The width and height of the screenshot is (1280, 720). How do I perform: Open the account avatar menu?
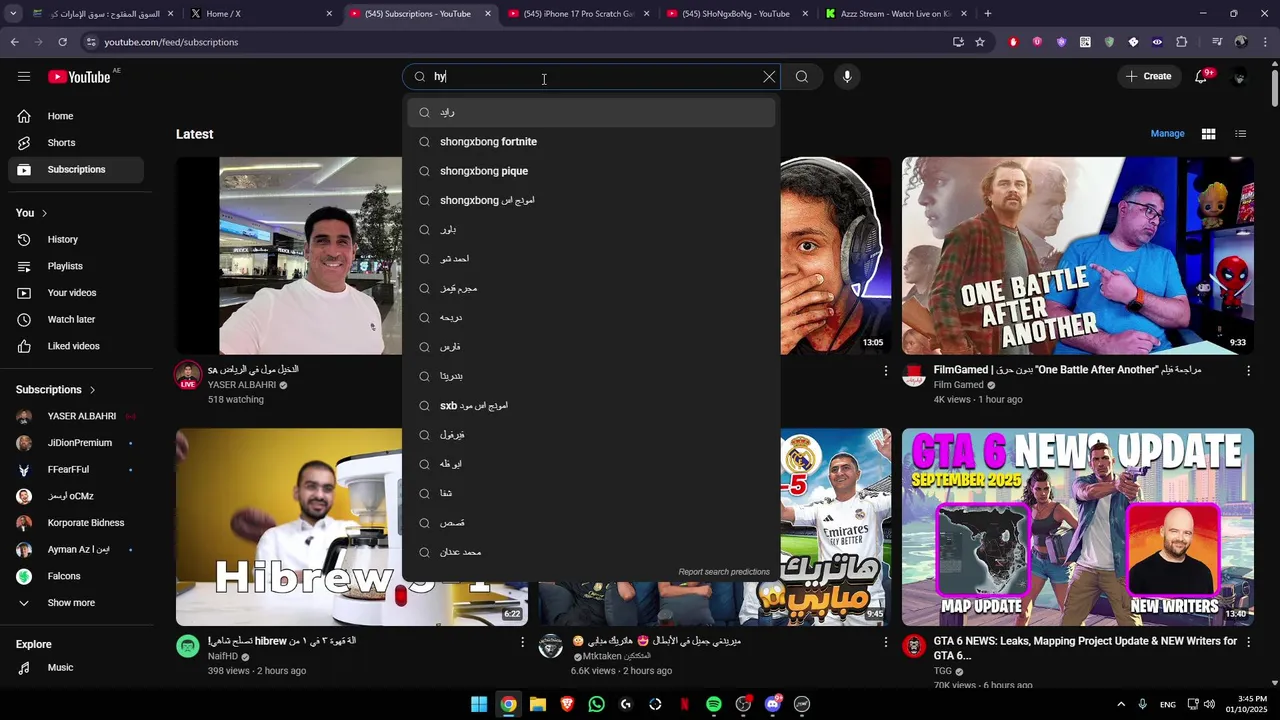(x=1240, y=76)
